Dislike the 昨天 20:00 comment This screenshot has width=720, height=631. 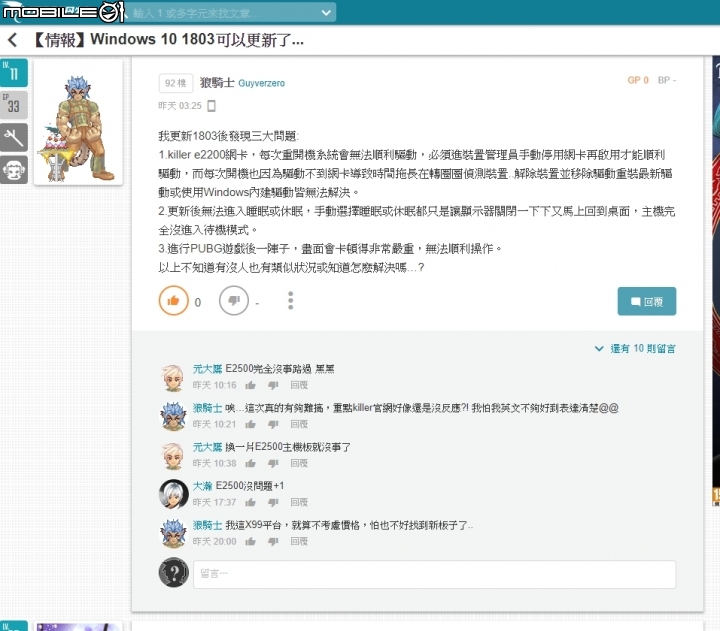[x=273, y=542]
